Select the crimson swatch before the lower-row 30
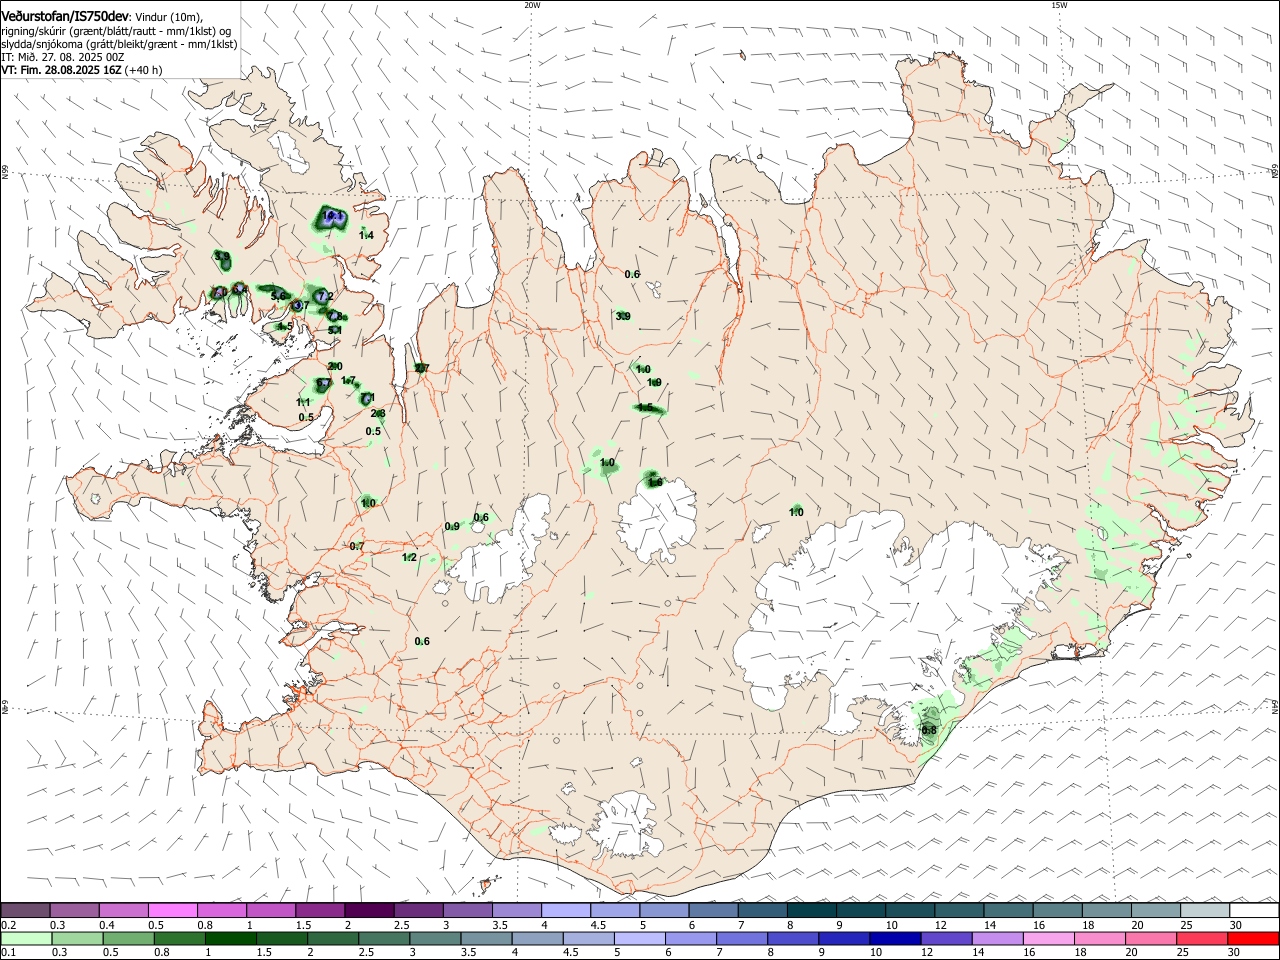This screenshot has width=1280, height=960. (1203, 939)
